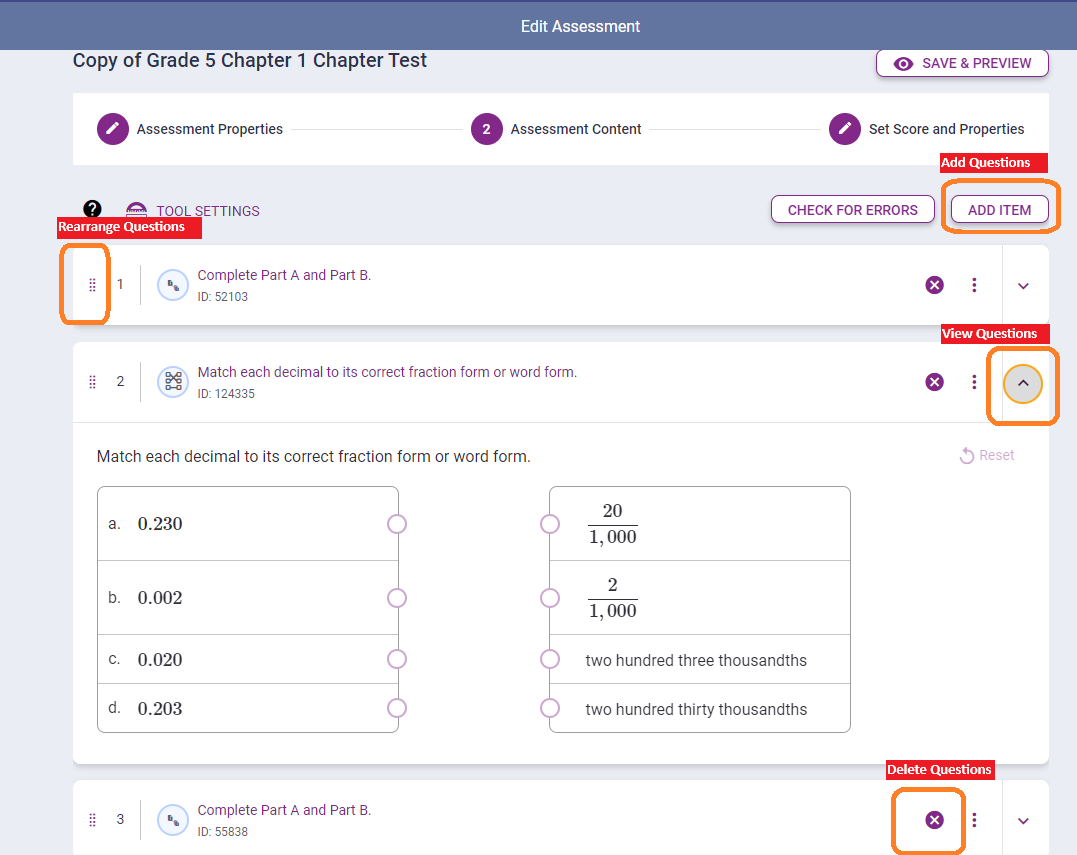Expand question 1 with the chevron

1023,286
